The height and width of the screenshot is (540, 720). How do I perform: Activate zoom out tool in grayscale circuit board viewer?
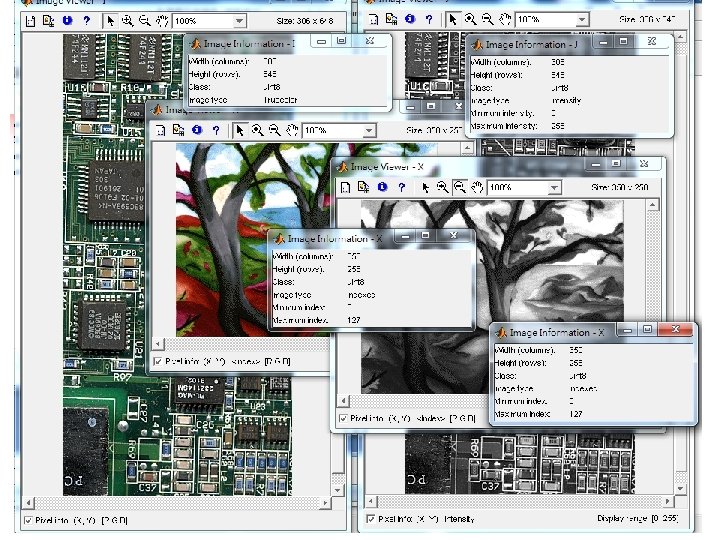coord(488,19)
